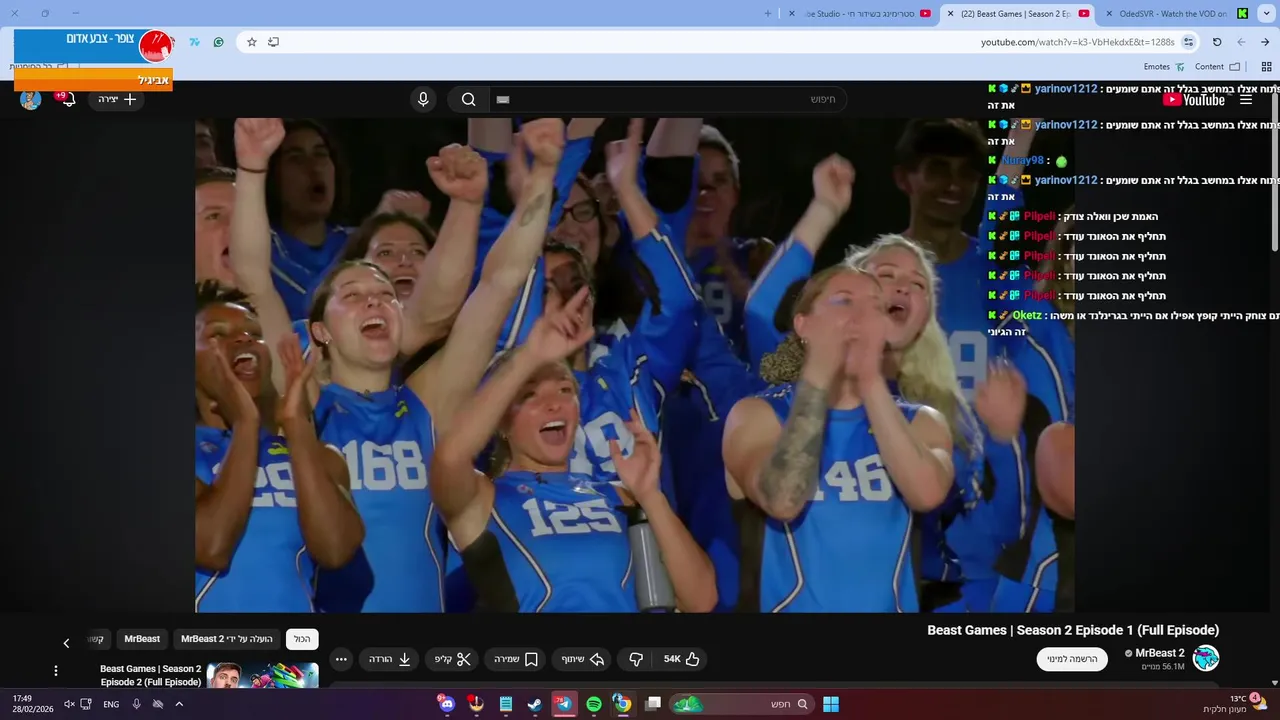Focus the YouTube search field
This screenshot has width=1280, height=720.
pos(666,99)
